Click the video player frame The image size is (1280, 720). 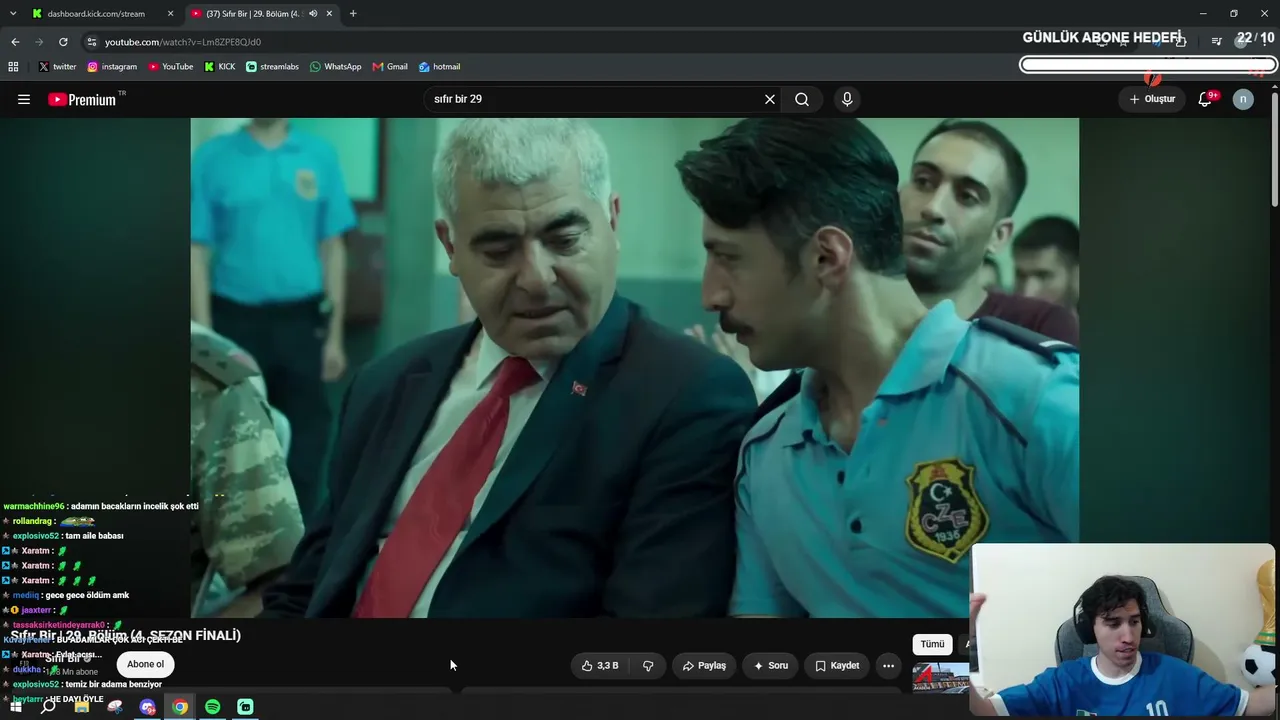click(635, 368)
